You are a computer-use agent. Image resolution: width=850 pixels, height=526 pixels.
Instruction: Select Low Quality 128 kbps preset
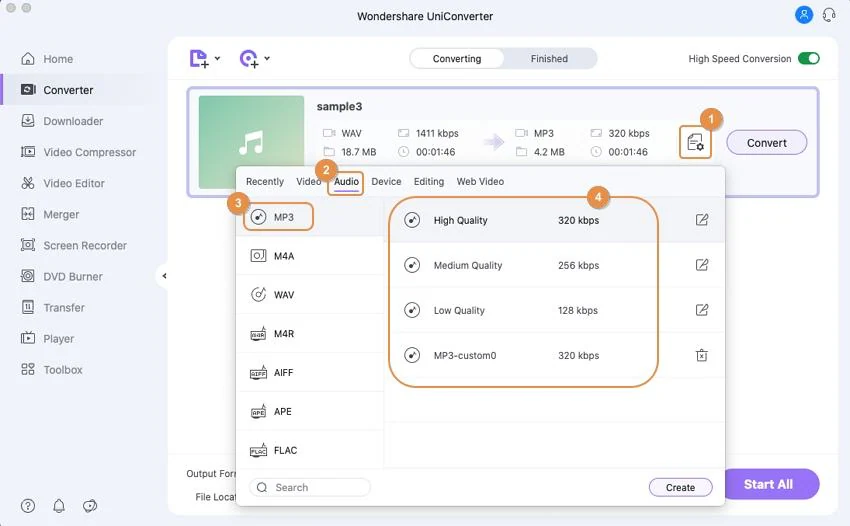pyautogui.click(x=555, y=310)
